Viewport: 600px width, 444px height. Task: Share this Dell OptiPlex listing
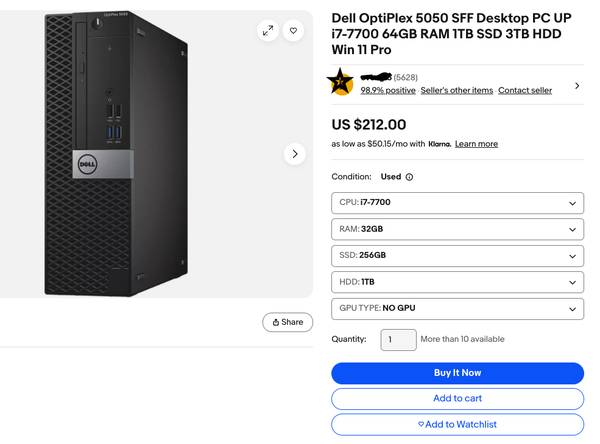point(287,322)
